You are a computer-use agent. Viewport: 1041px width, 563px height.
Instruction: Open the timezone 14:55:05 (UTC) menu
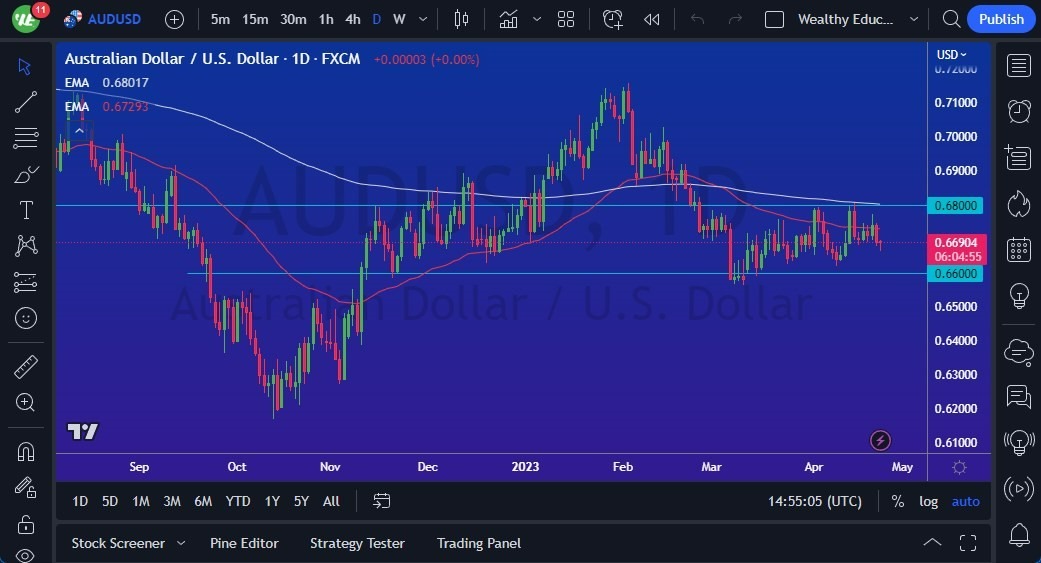(x=815, y=501)
